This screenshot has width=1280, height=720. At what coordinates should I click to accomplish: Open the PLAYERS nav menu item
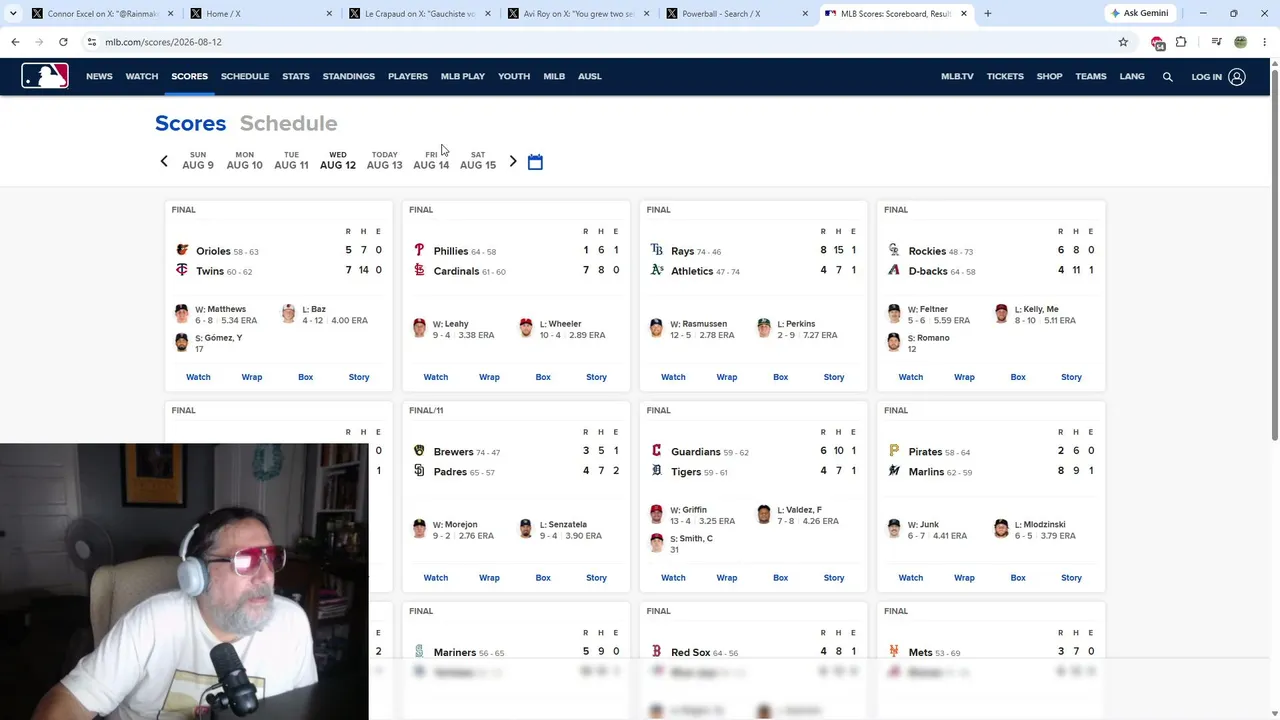click(408, 77)
